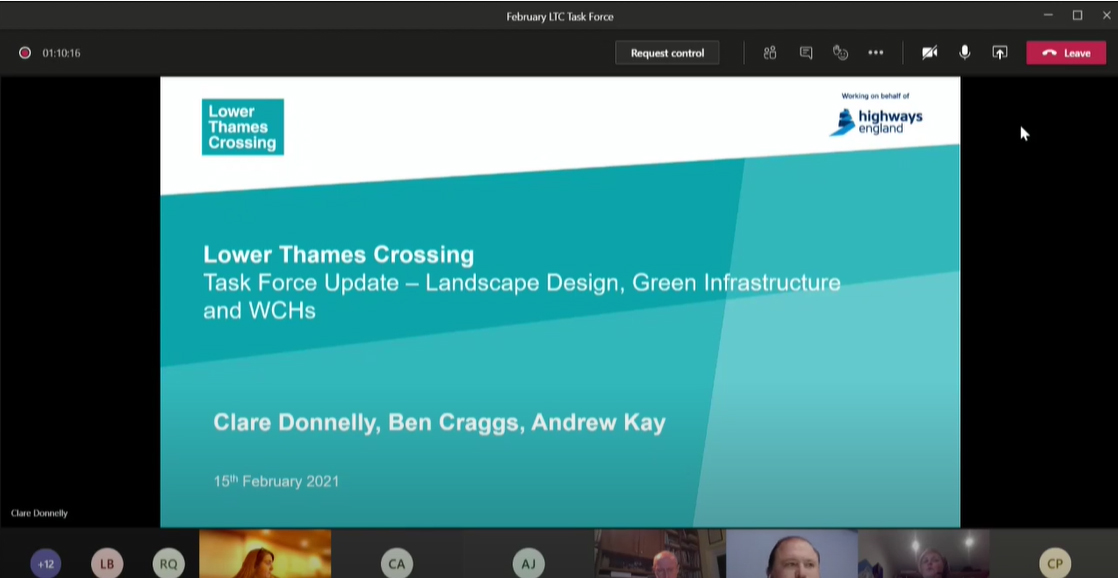This screenshot has width=1118, height=578.
Task: Click the slide title 'Lower Thames Crossing'
Action: tap(339, 254)
